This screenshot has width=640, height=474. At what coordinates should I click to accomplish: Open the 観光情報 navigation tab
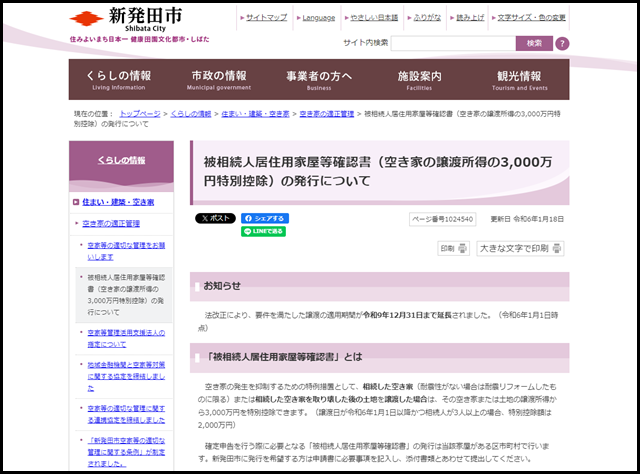(x=519, y=80)
